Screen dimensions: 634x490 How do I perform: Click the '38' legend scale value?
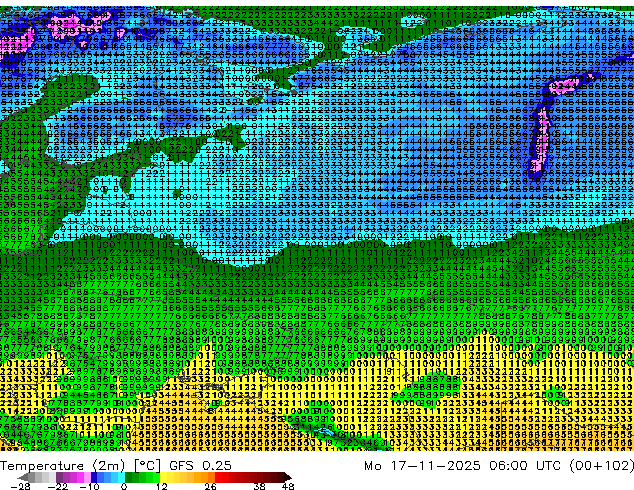tap(259, 486)
